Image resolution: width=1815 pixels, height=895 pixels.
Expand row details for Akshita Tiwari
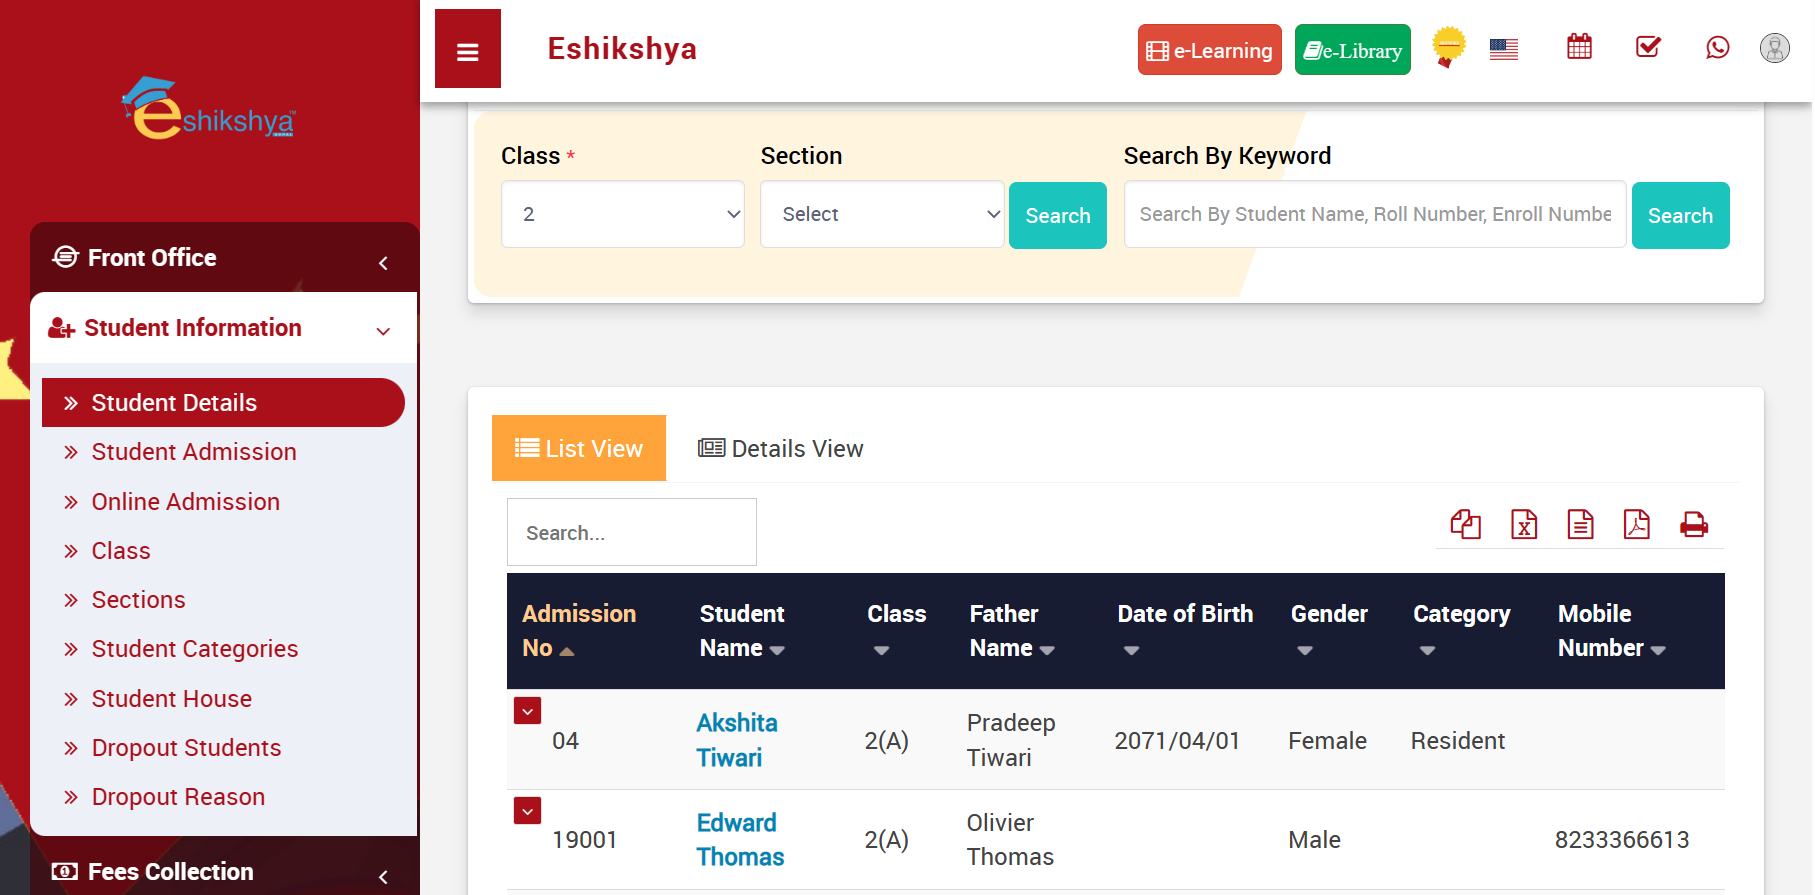527,710
